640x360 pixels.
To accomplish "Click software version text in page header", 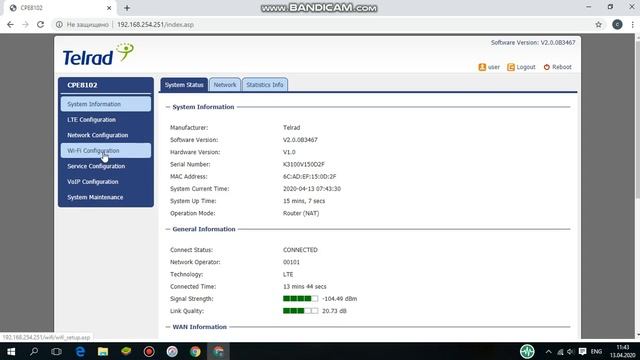I will point(533,42).
